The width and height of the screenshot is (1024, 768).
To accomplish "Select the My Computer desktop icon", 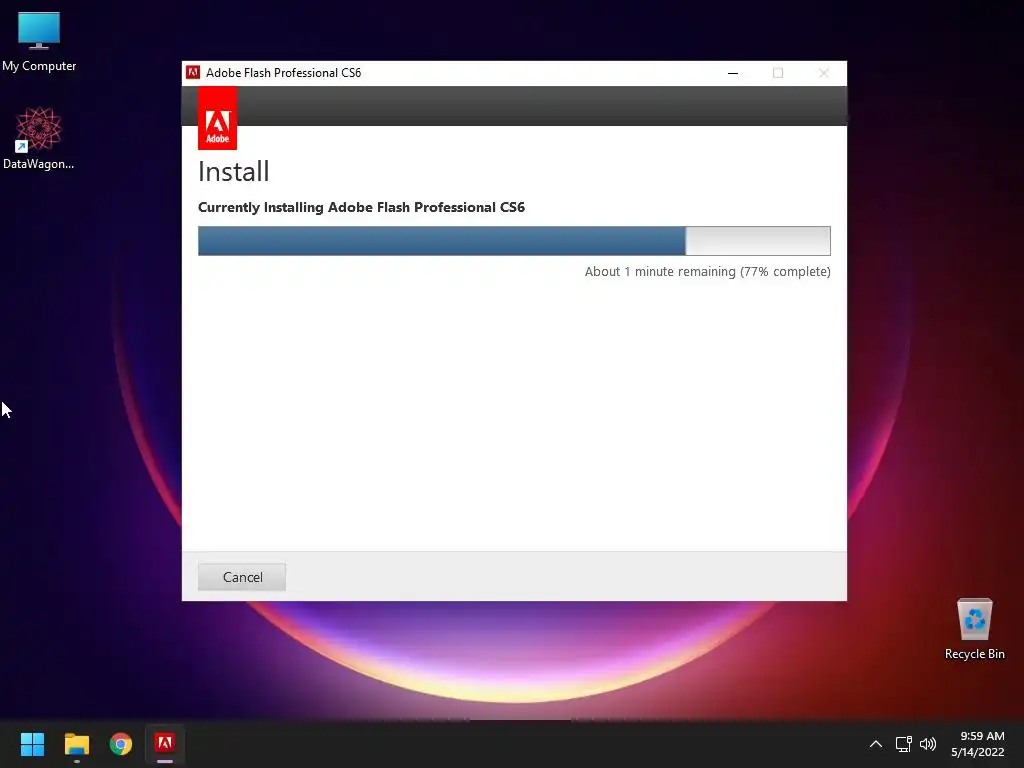I will pos(39,43).
